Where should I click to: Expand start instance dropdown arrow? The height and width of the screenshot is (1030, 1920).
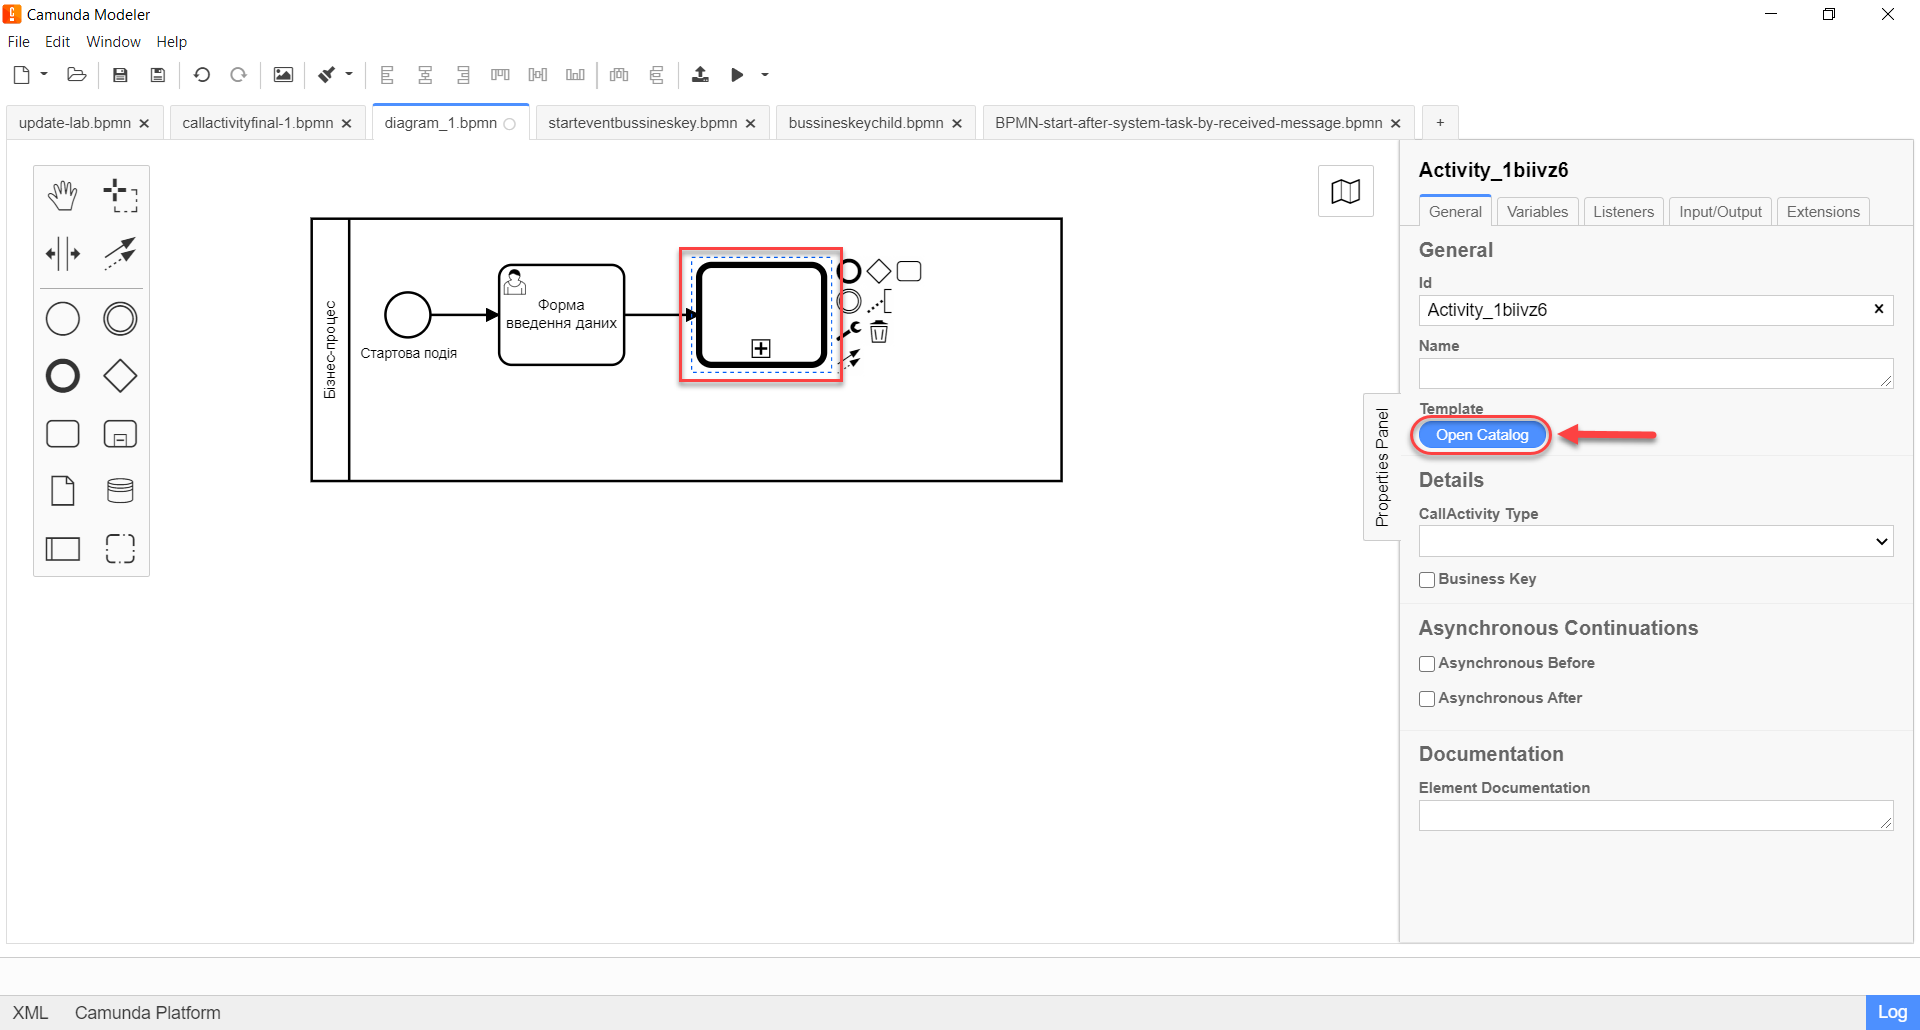click(x=765, y=75)
